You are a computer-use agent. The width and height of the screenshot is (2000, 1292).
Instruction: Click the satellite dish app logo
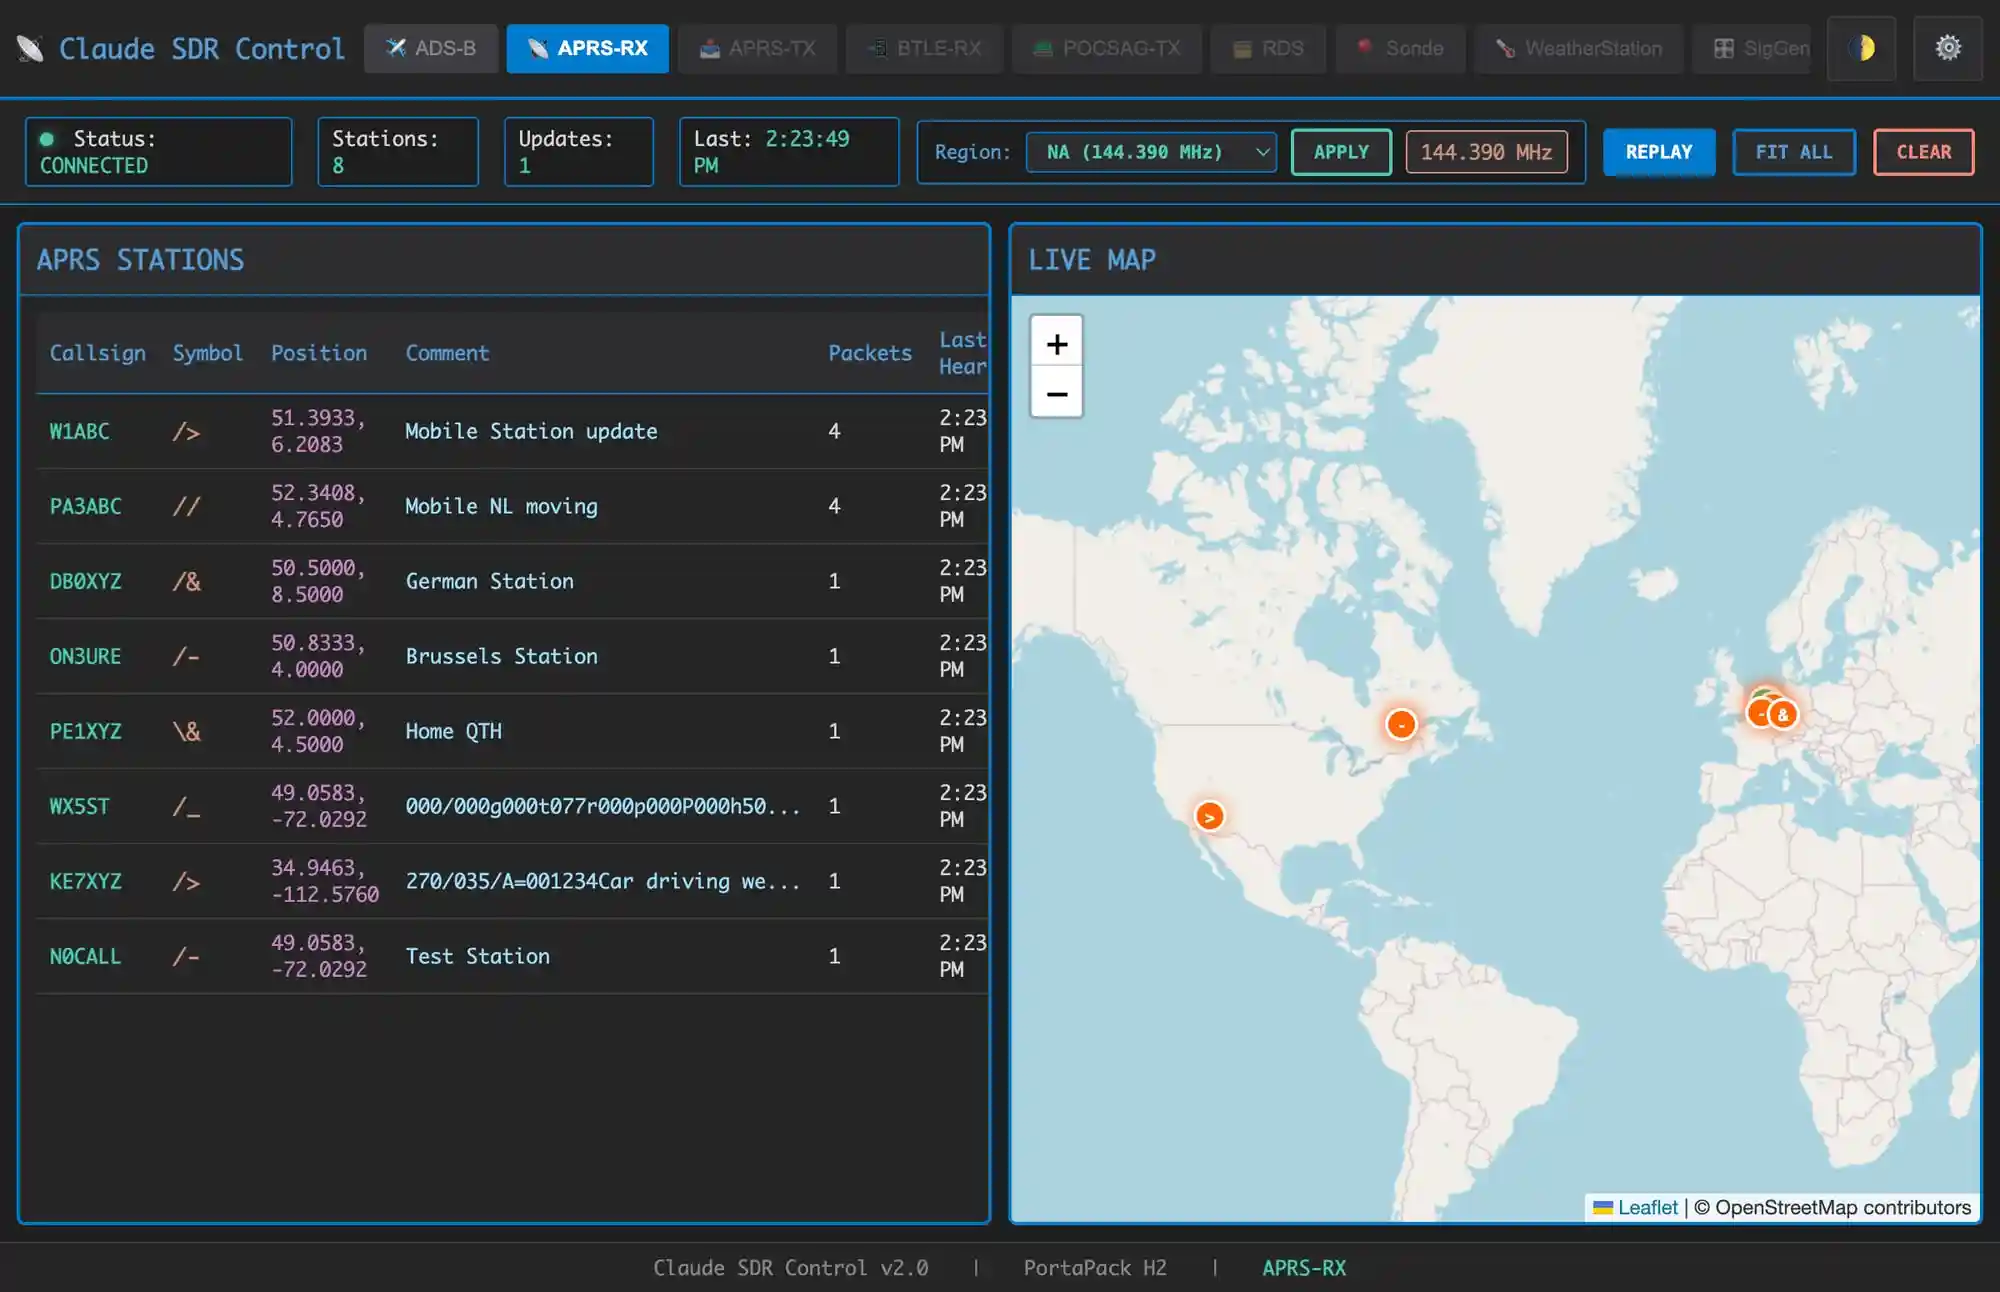pos(30,48)
